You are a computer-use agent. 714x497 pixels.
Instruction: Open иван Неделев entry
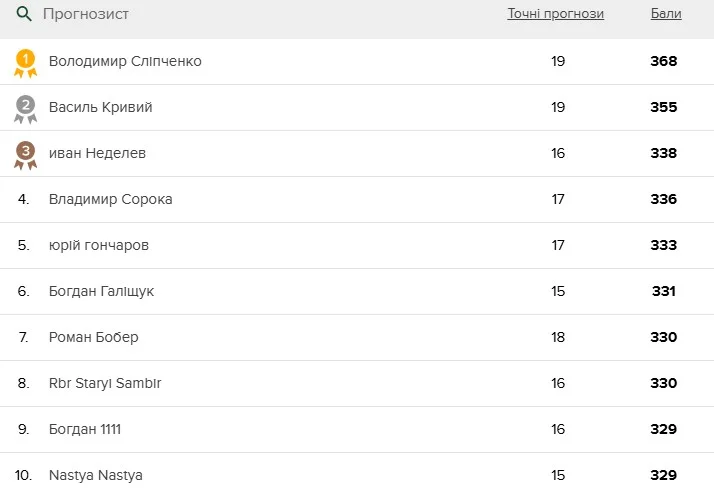click(97, 153)
